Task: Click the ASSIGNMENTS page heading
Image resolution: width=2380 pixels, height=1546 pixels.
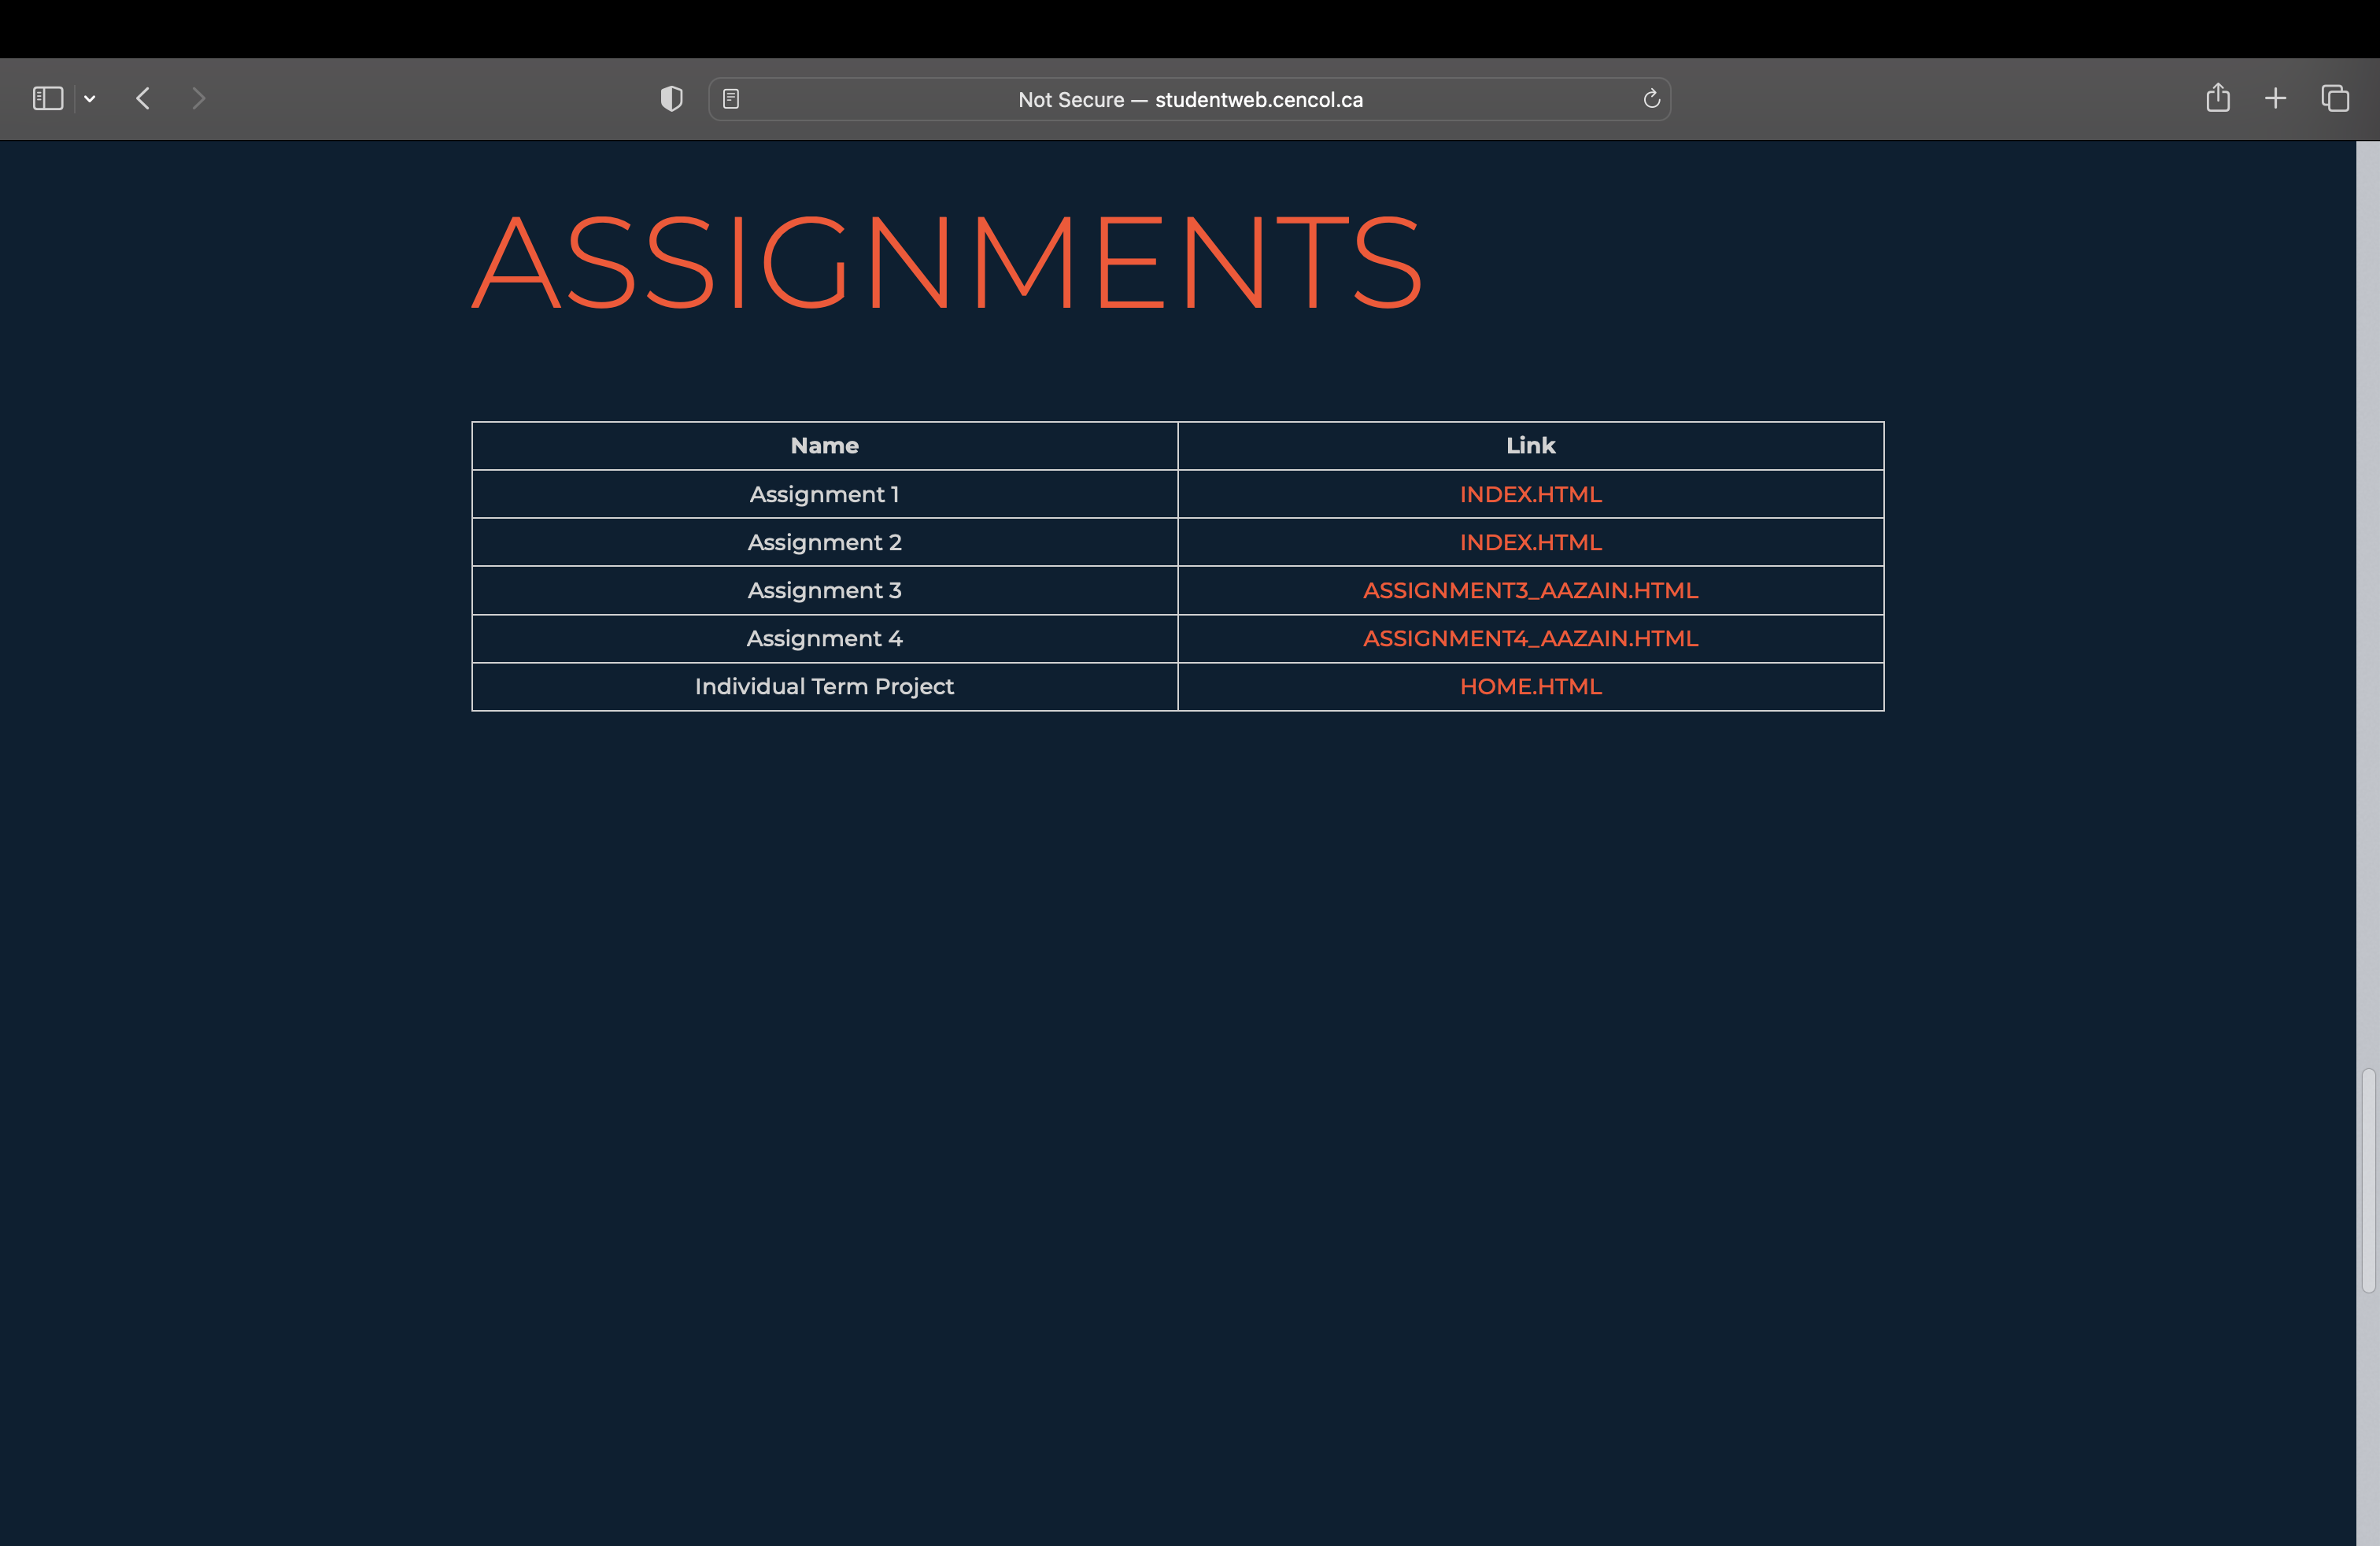Action: pos(947,262)
